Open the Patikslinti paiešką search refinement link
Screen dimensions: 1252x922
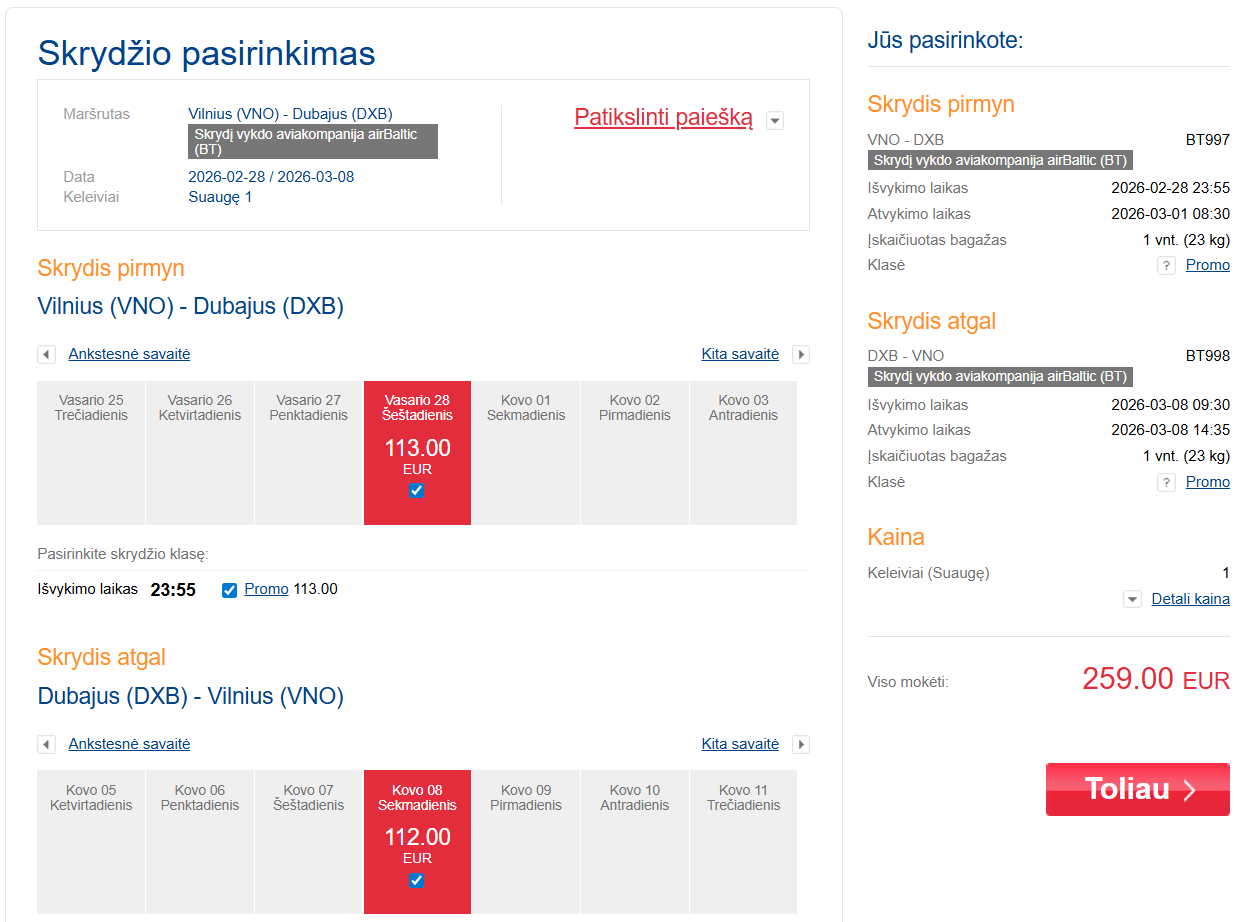663,118
